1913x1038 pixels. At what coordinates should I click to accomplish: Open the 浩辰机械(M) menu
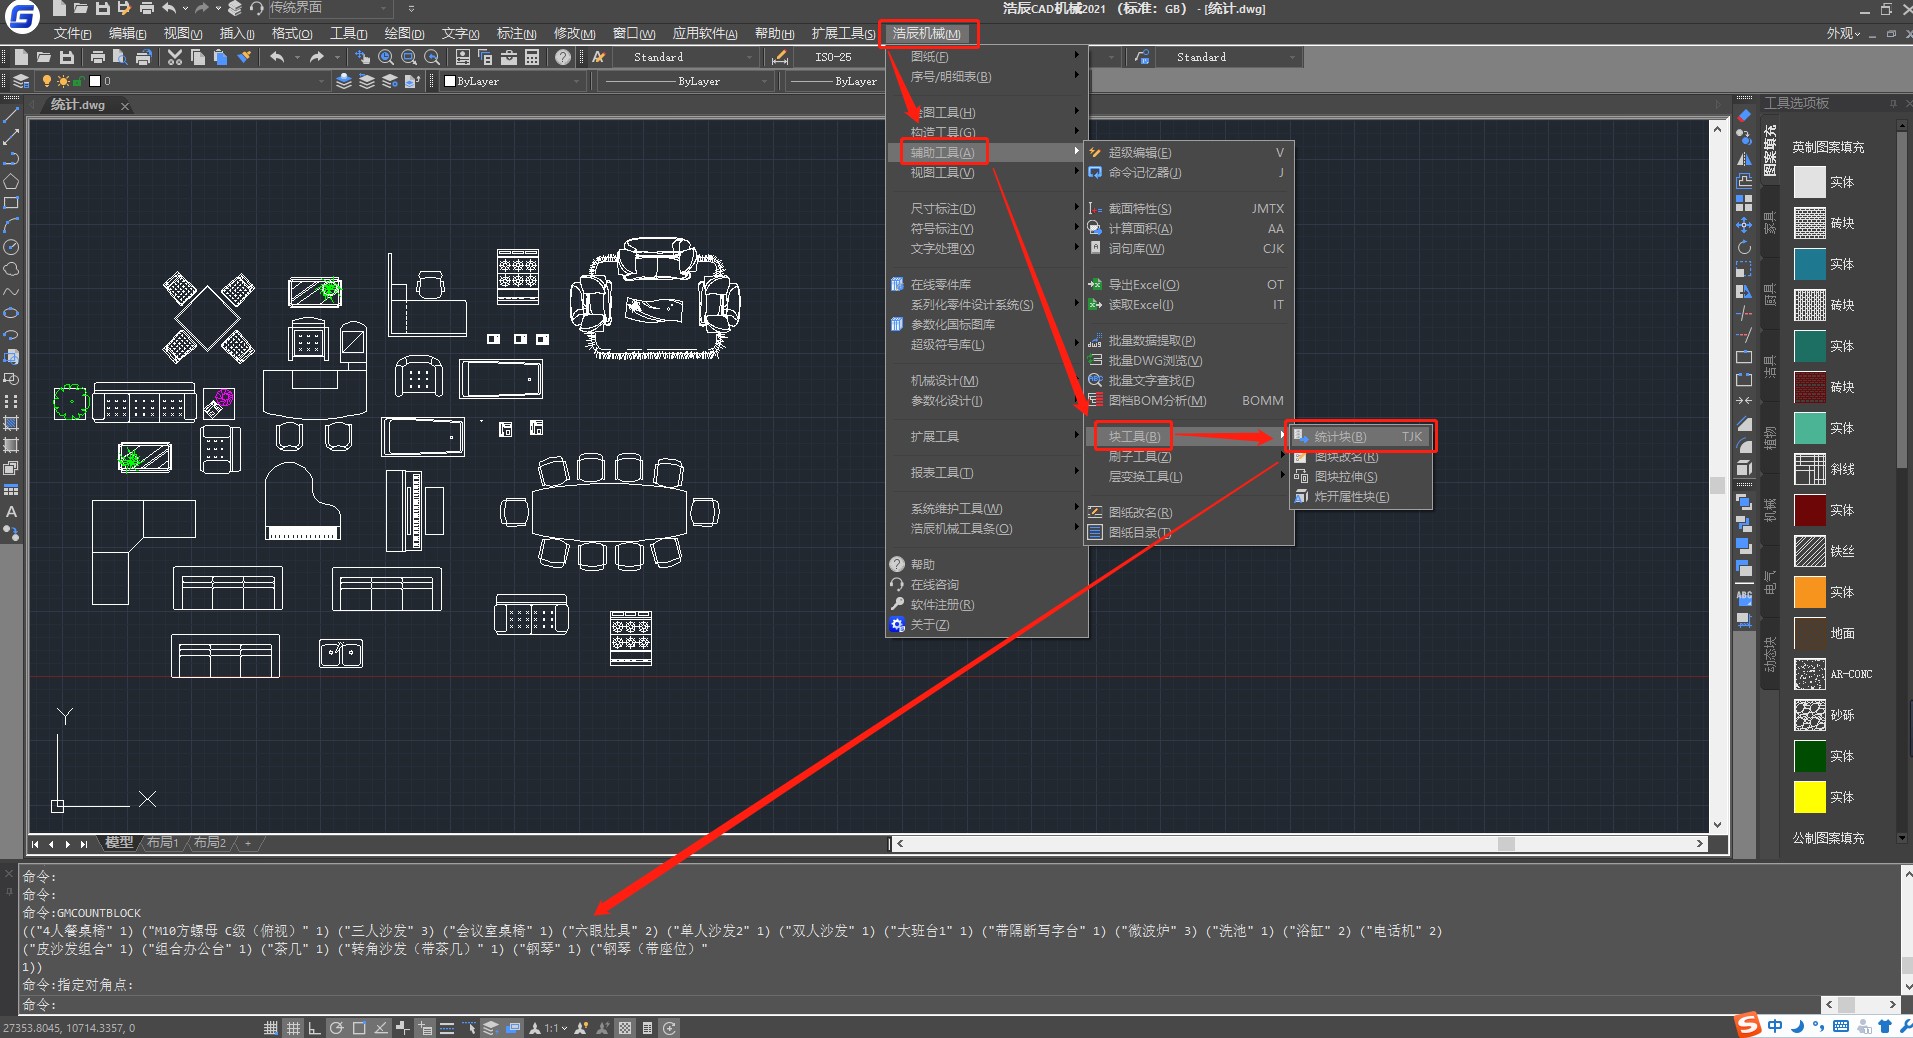(x=927, y=33)
